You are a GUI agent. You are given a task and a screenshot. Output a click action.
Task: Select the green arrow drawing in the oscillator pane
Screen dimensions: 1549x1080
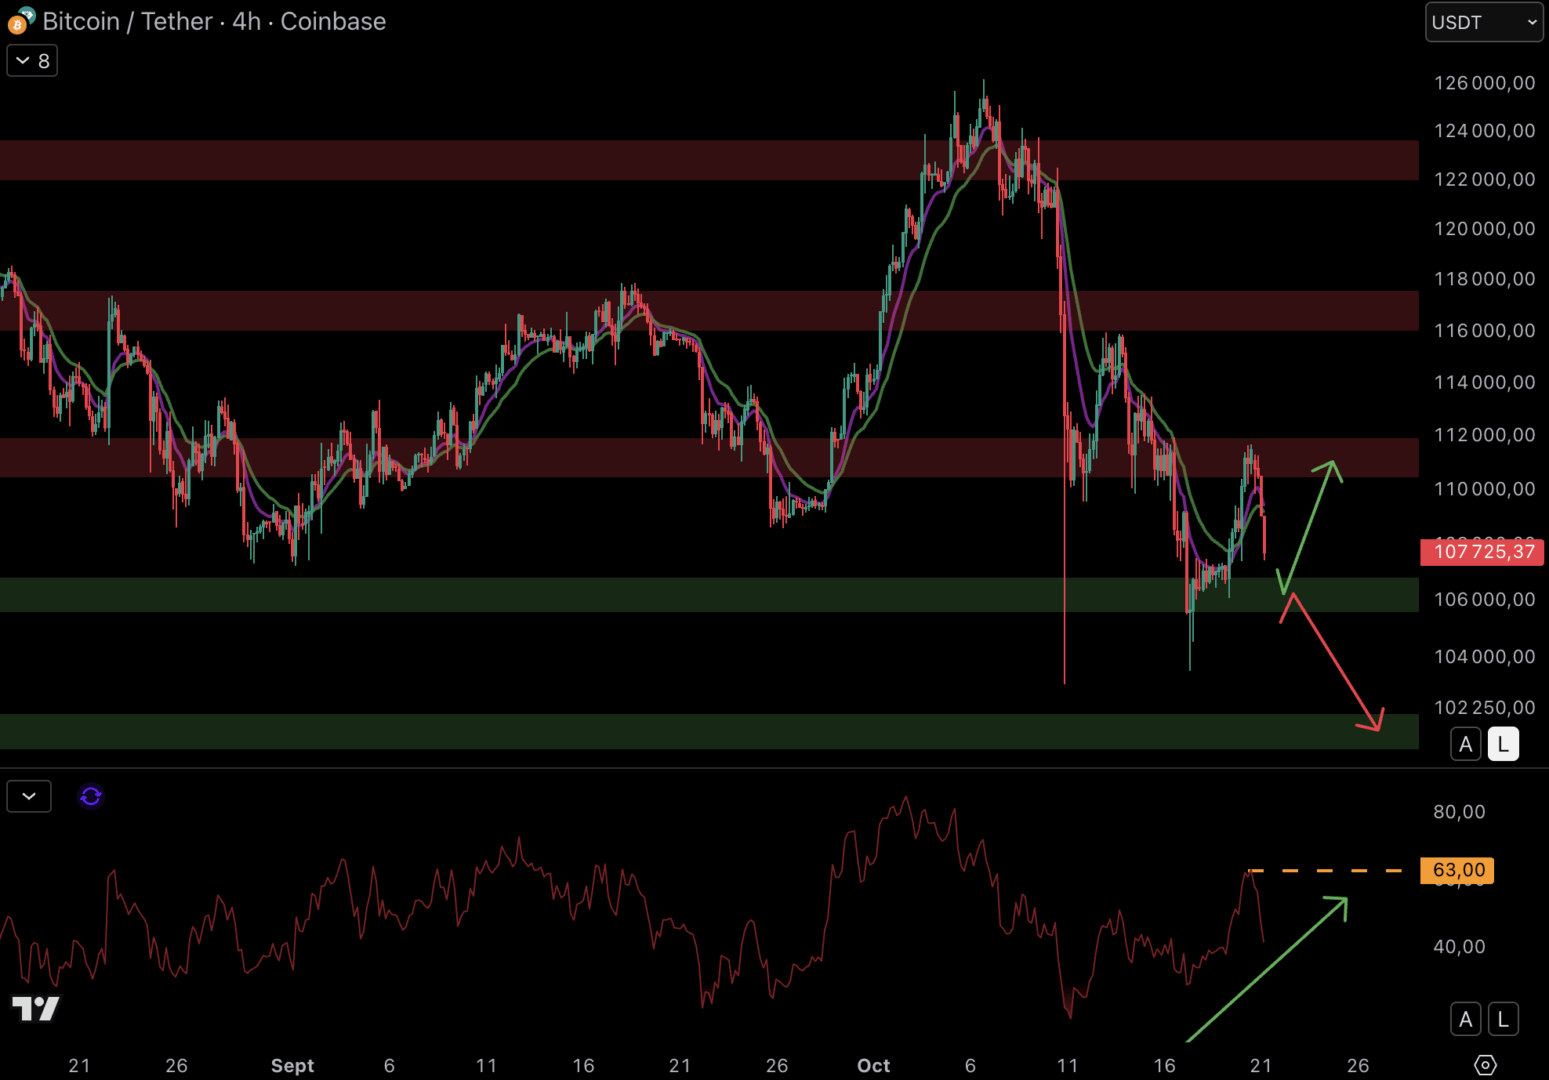pos(1268,969)
